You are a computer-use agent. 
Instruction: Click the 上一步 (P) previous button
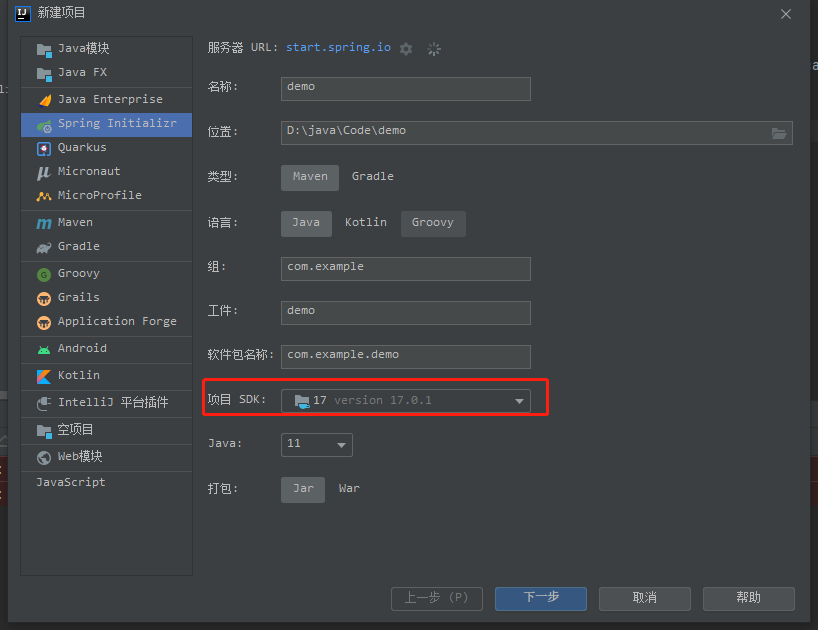coord(437,599)
